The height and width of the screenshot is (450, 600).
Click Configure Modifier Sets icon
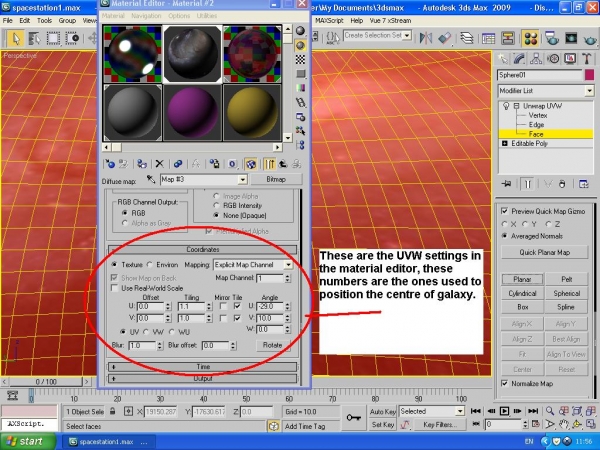point(584,184)
